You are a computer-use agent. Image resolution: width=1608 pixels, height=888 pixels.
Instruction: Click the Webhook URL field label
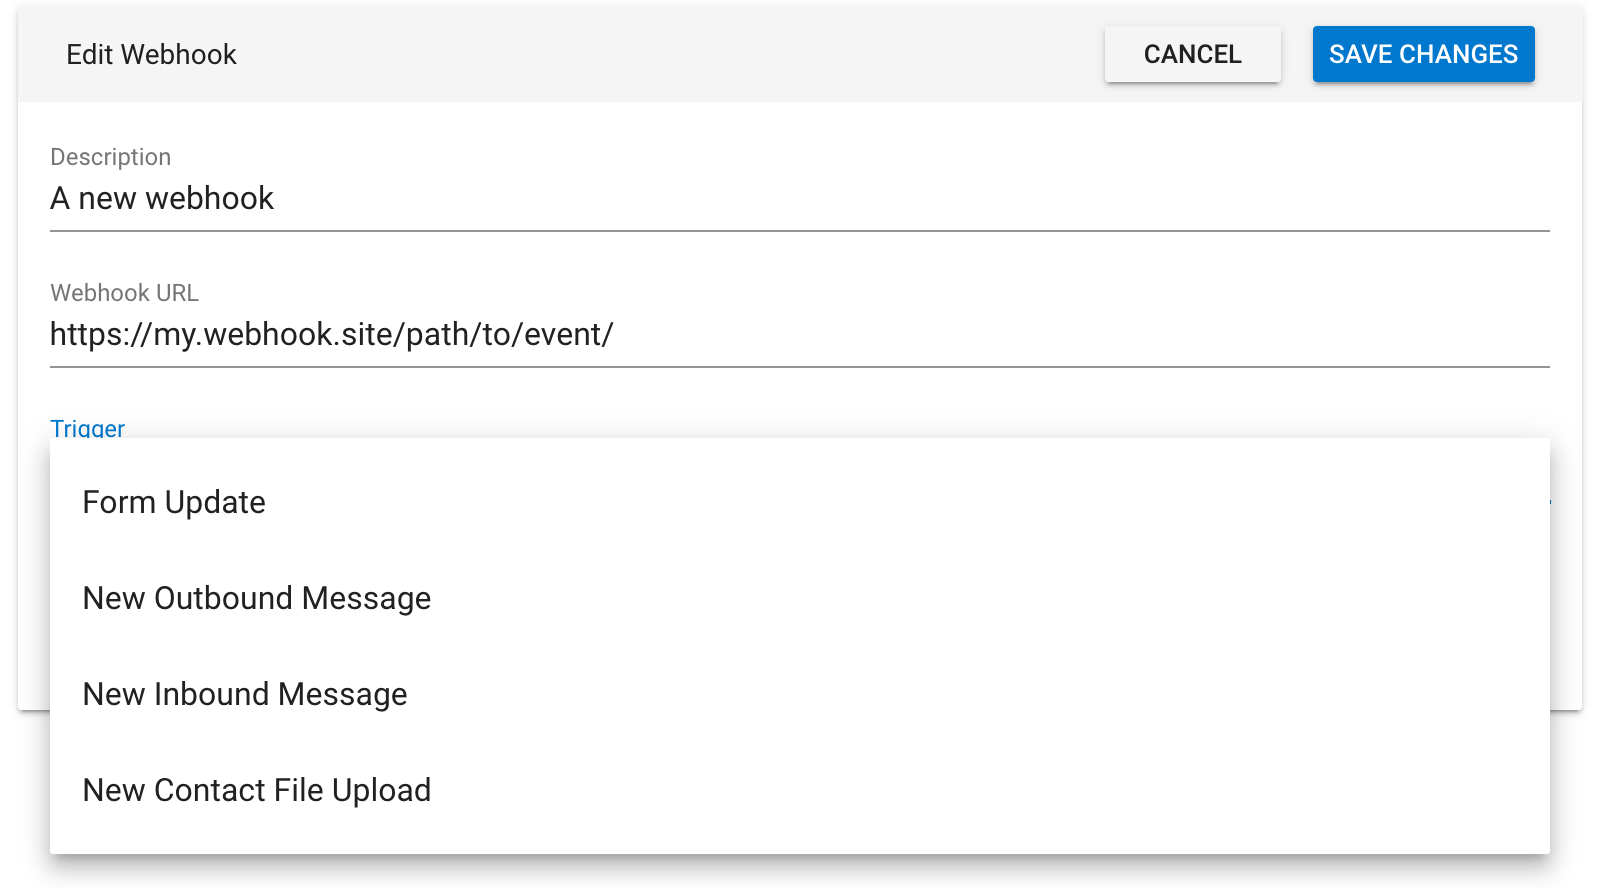(125, 293)
